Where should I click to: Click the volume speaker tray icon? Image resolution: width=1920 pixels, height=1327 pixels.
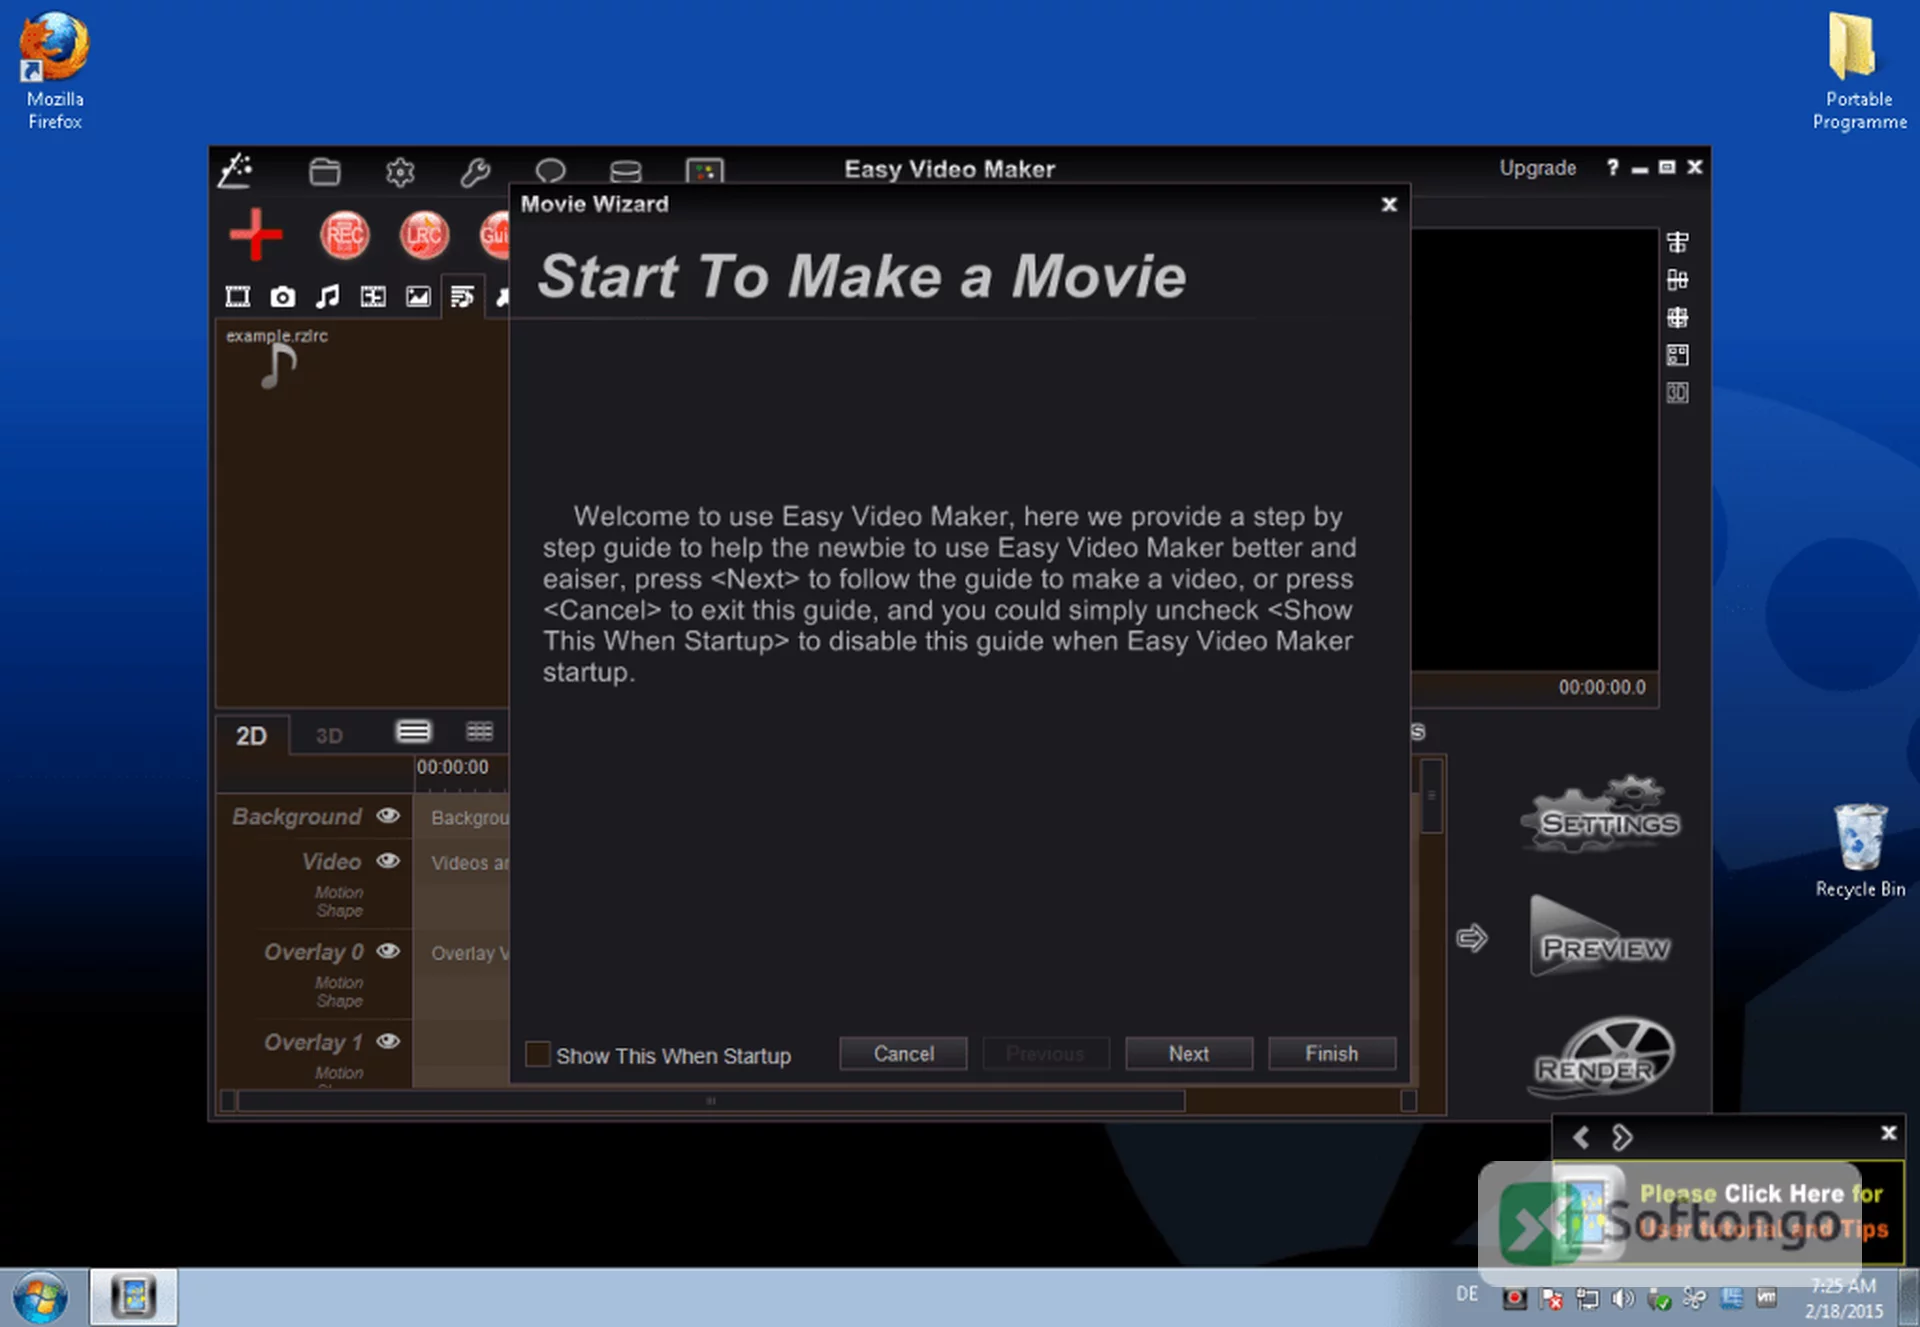click(x=1622, y=1299)
